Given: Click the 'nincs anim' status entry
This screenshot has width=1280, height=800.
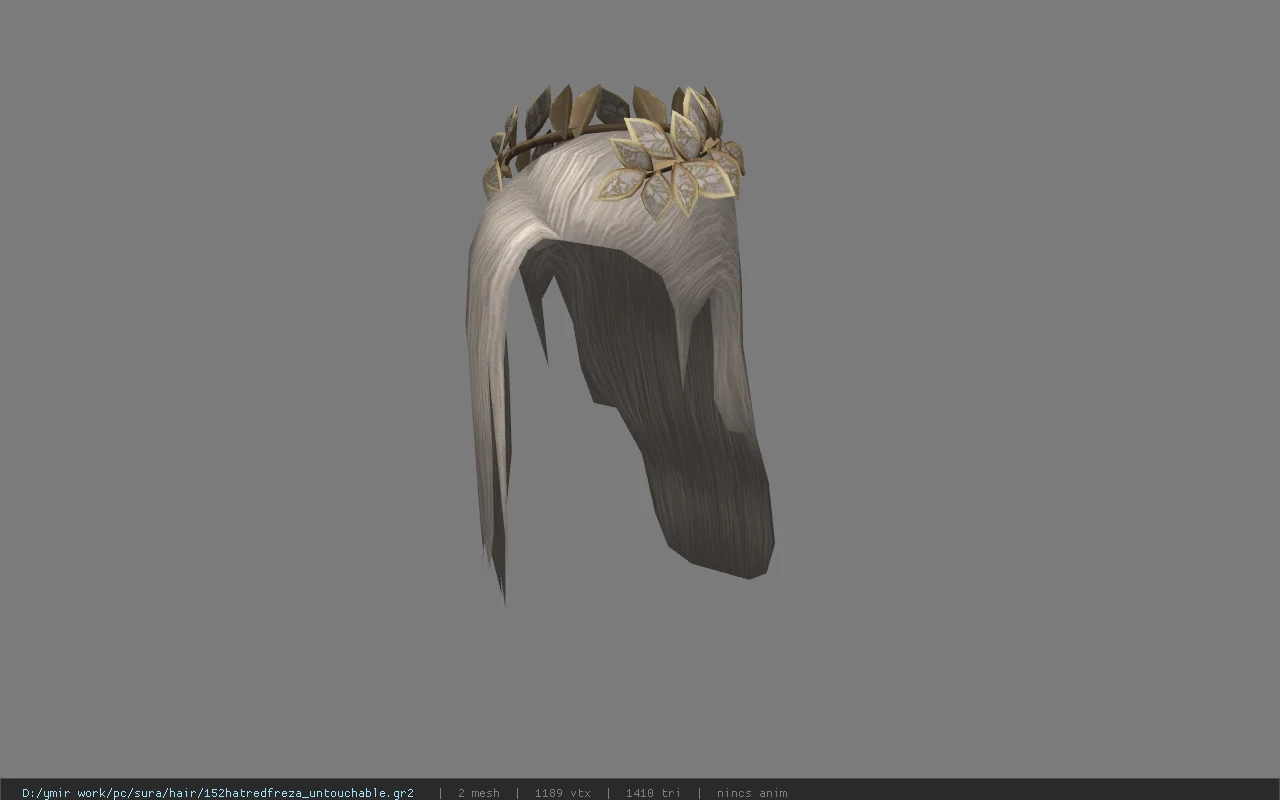Looking at the screenshot, I should point(752,793).
